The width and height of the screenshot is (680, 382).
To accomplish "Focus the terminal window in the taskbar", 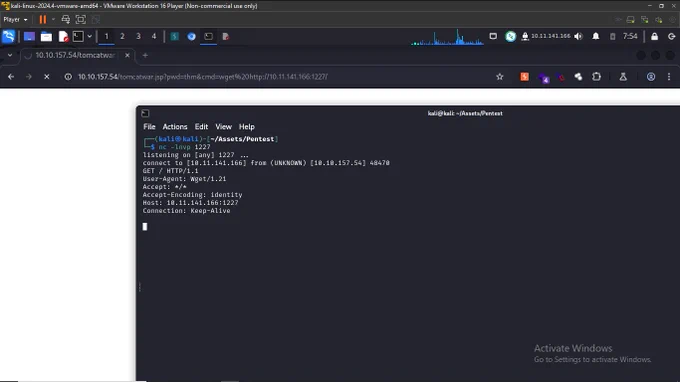I will pyautogui.click(x=209, y=36).
